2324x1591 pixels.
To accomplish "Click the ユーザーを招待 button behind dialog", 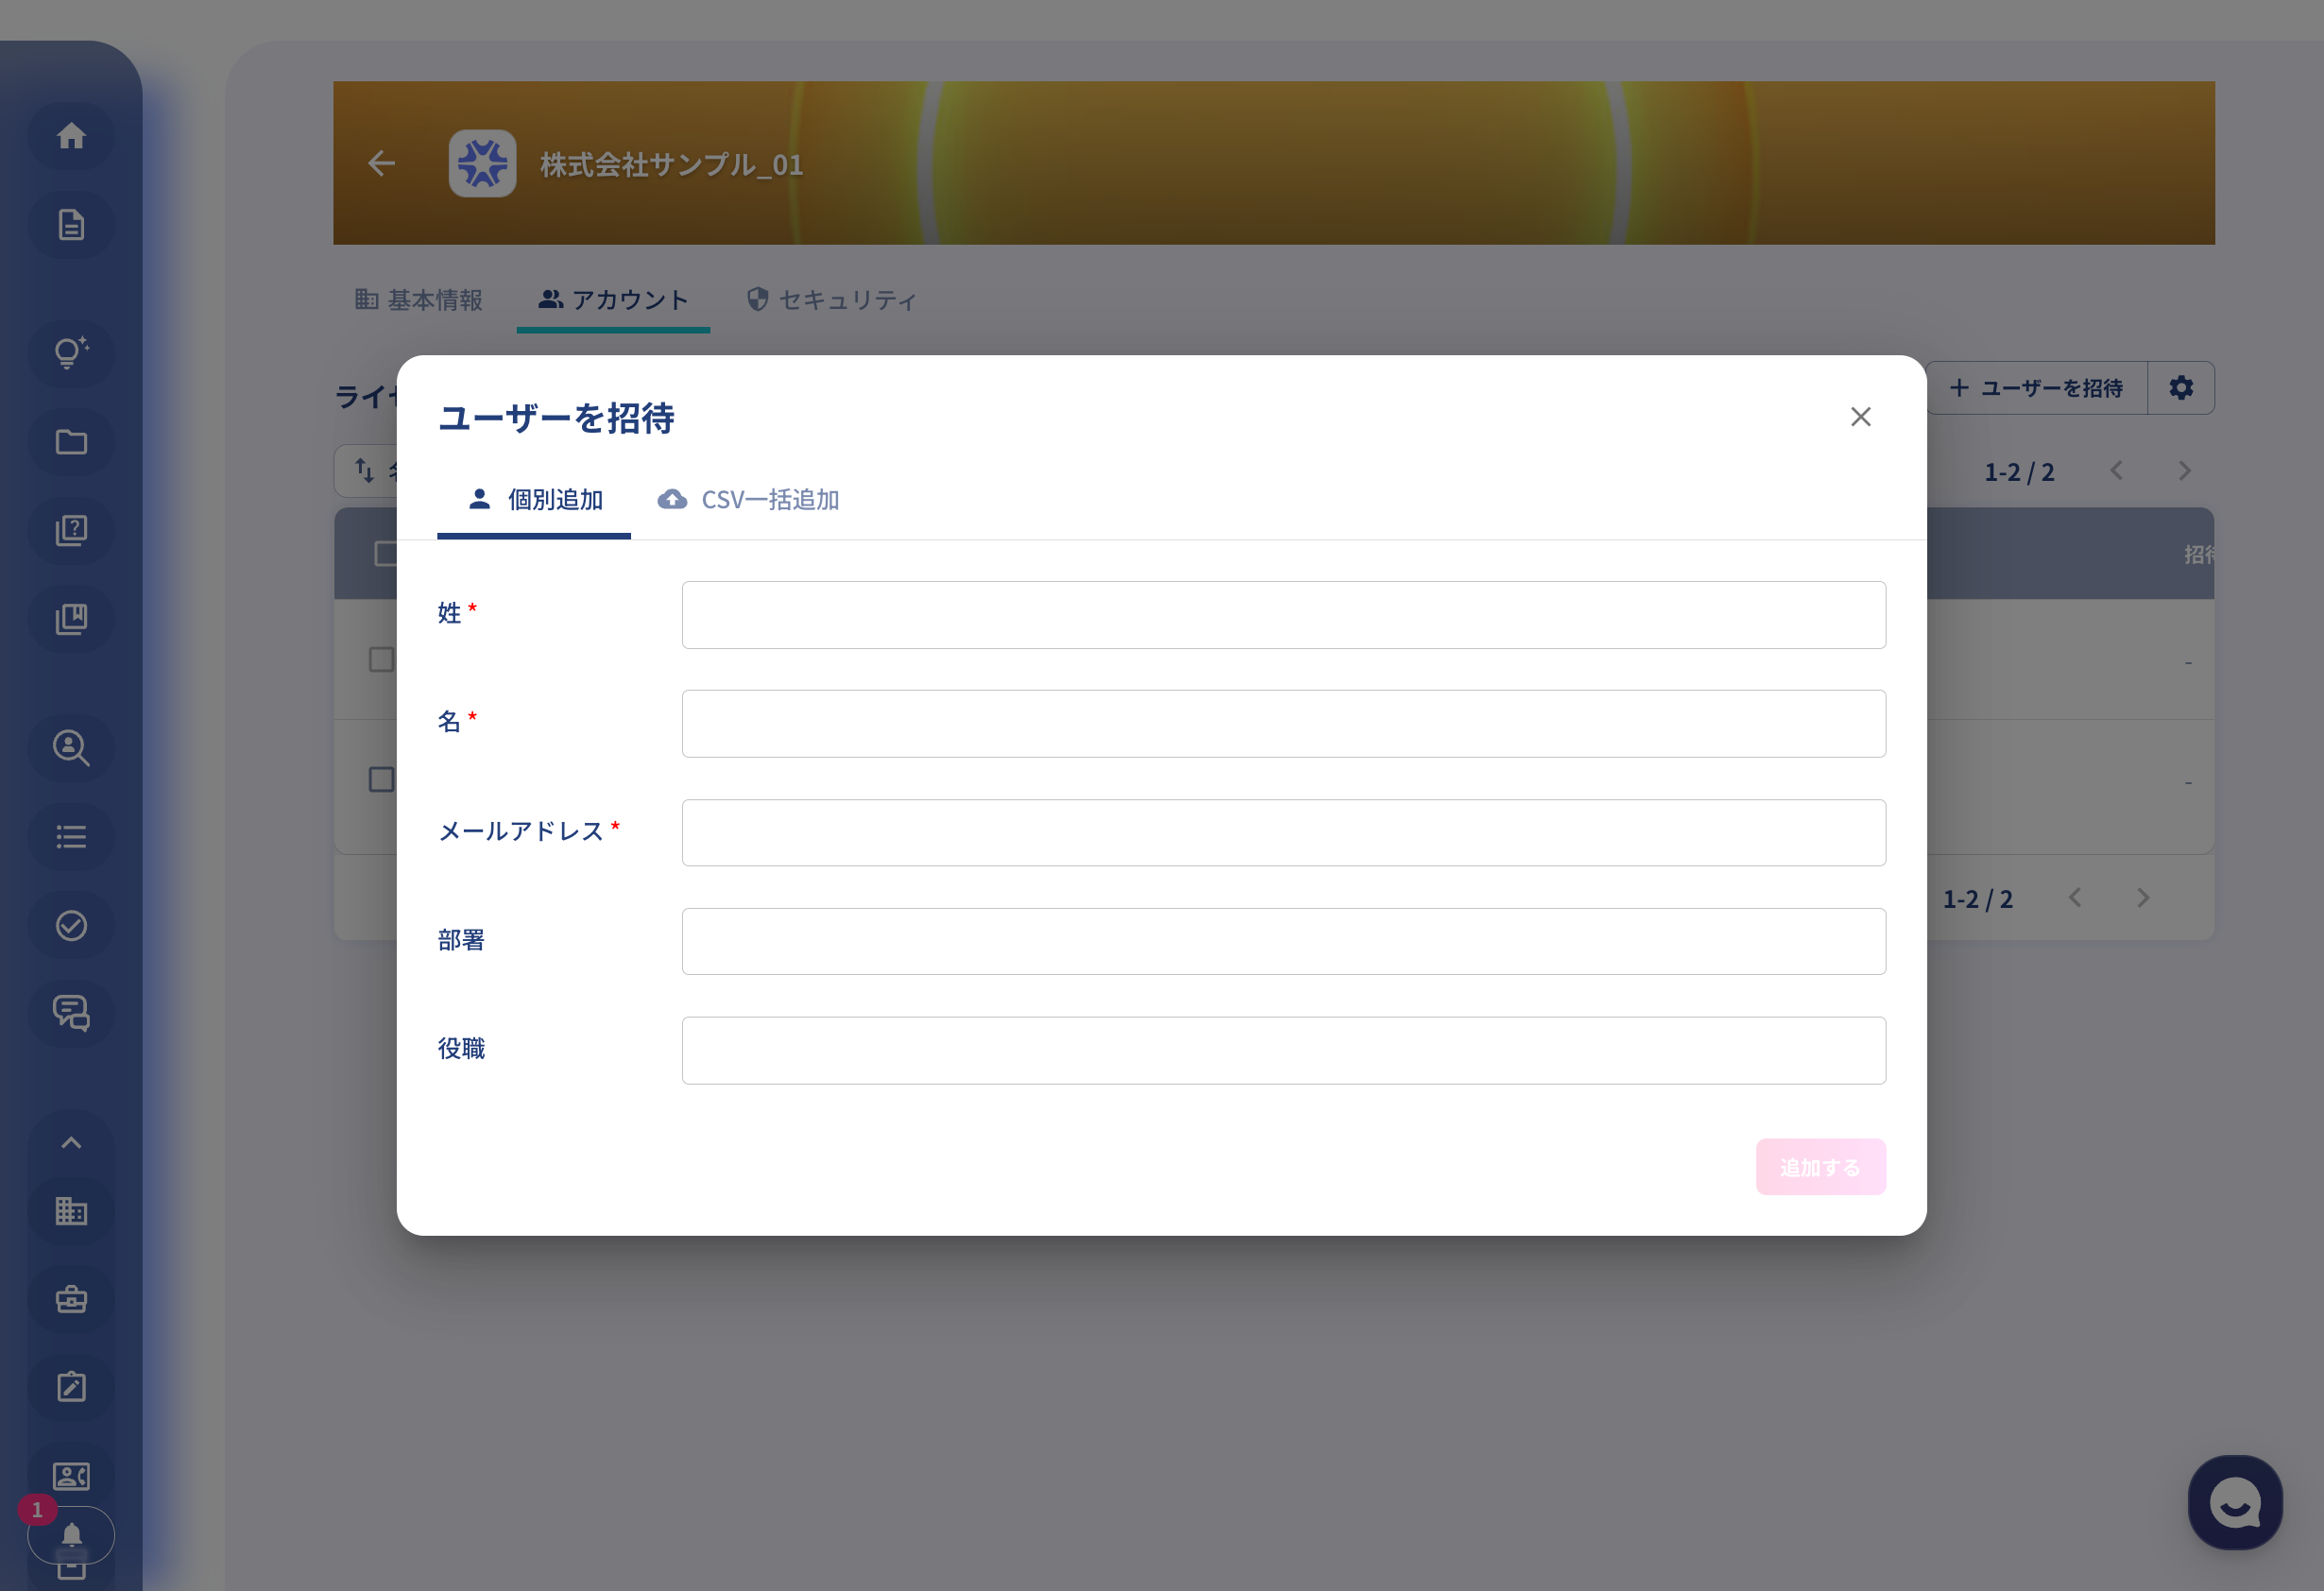I will [2037, 388].
